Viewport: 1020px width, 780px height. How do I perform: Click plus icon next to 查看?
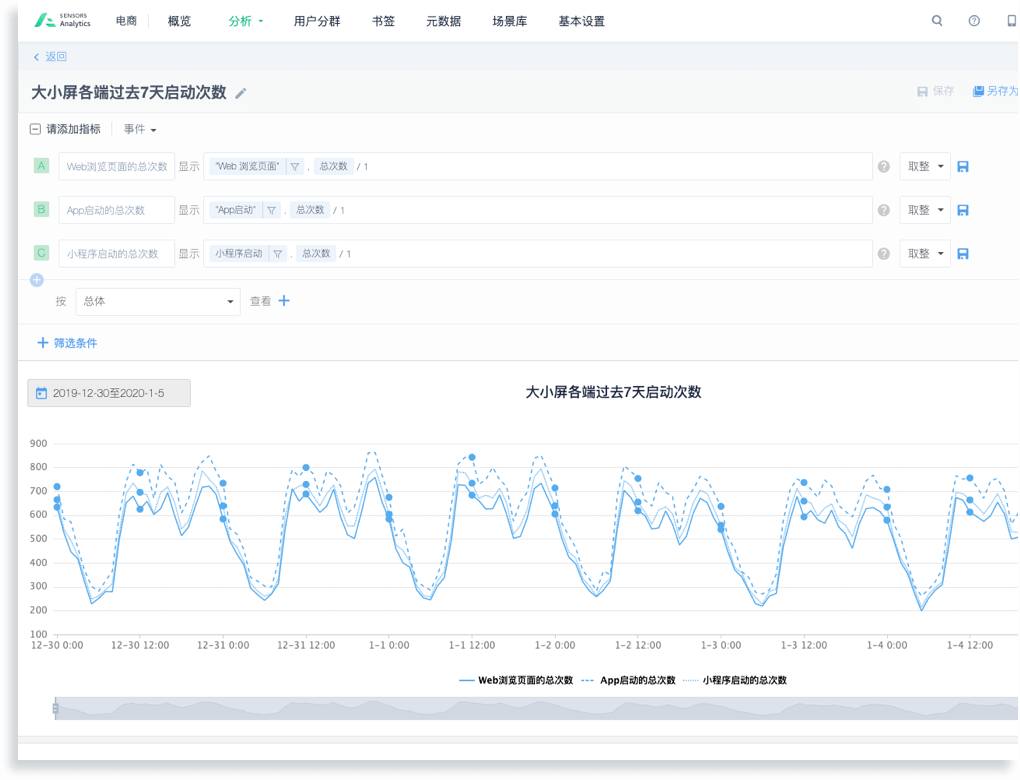[284, 301]
